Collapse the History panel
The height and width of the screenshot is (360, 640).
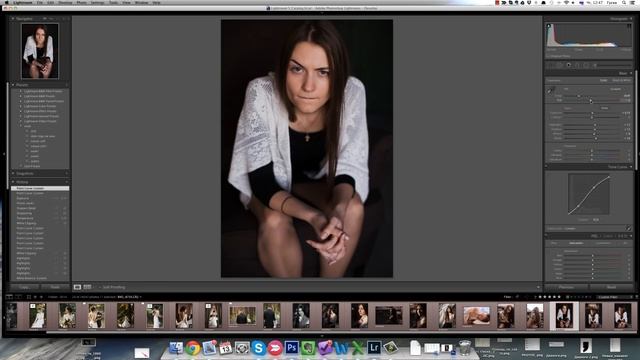click(13, 182)
